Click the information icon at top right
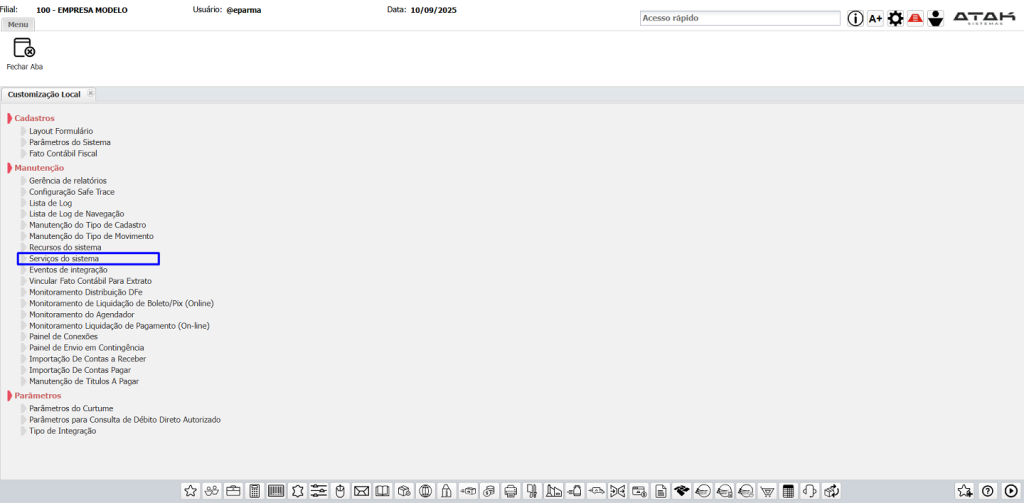1024x503 pixels. click(x=855, y=18)
